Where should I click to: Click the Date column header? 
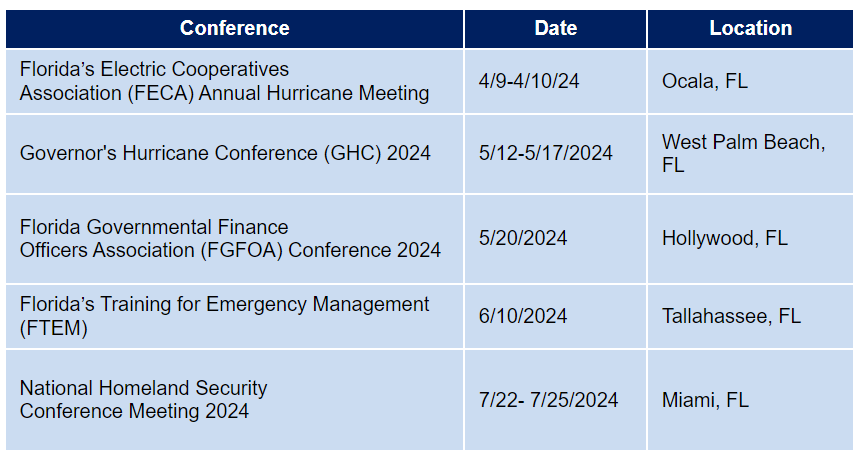tap(555, 28)
